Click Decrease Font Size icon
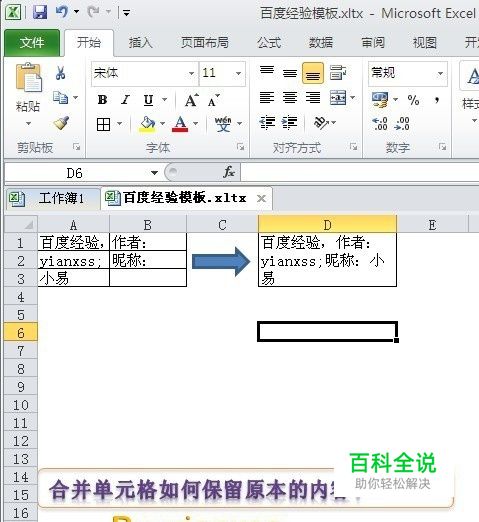The height and width of the screenshot is (522, 479). point(214,100)
